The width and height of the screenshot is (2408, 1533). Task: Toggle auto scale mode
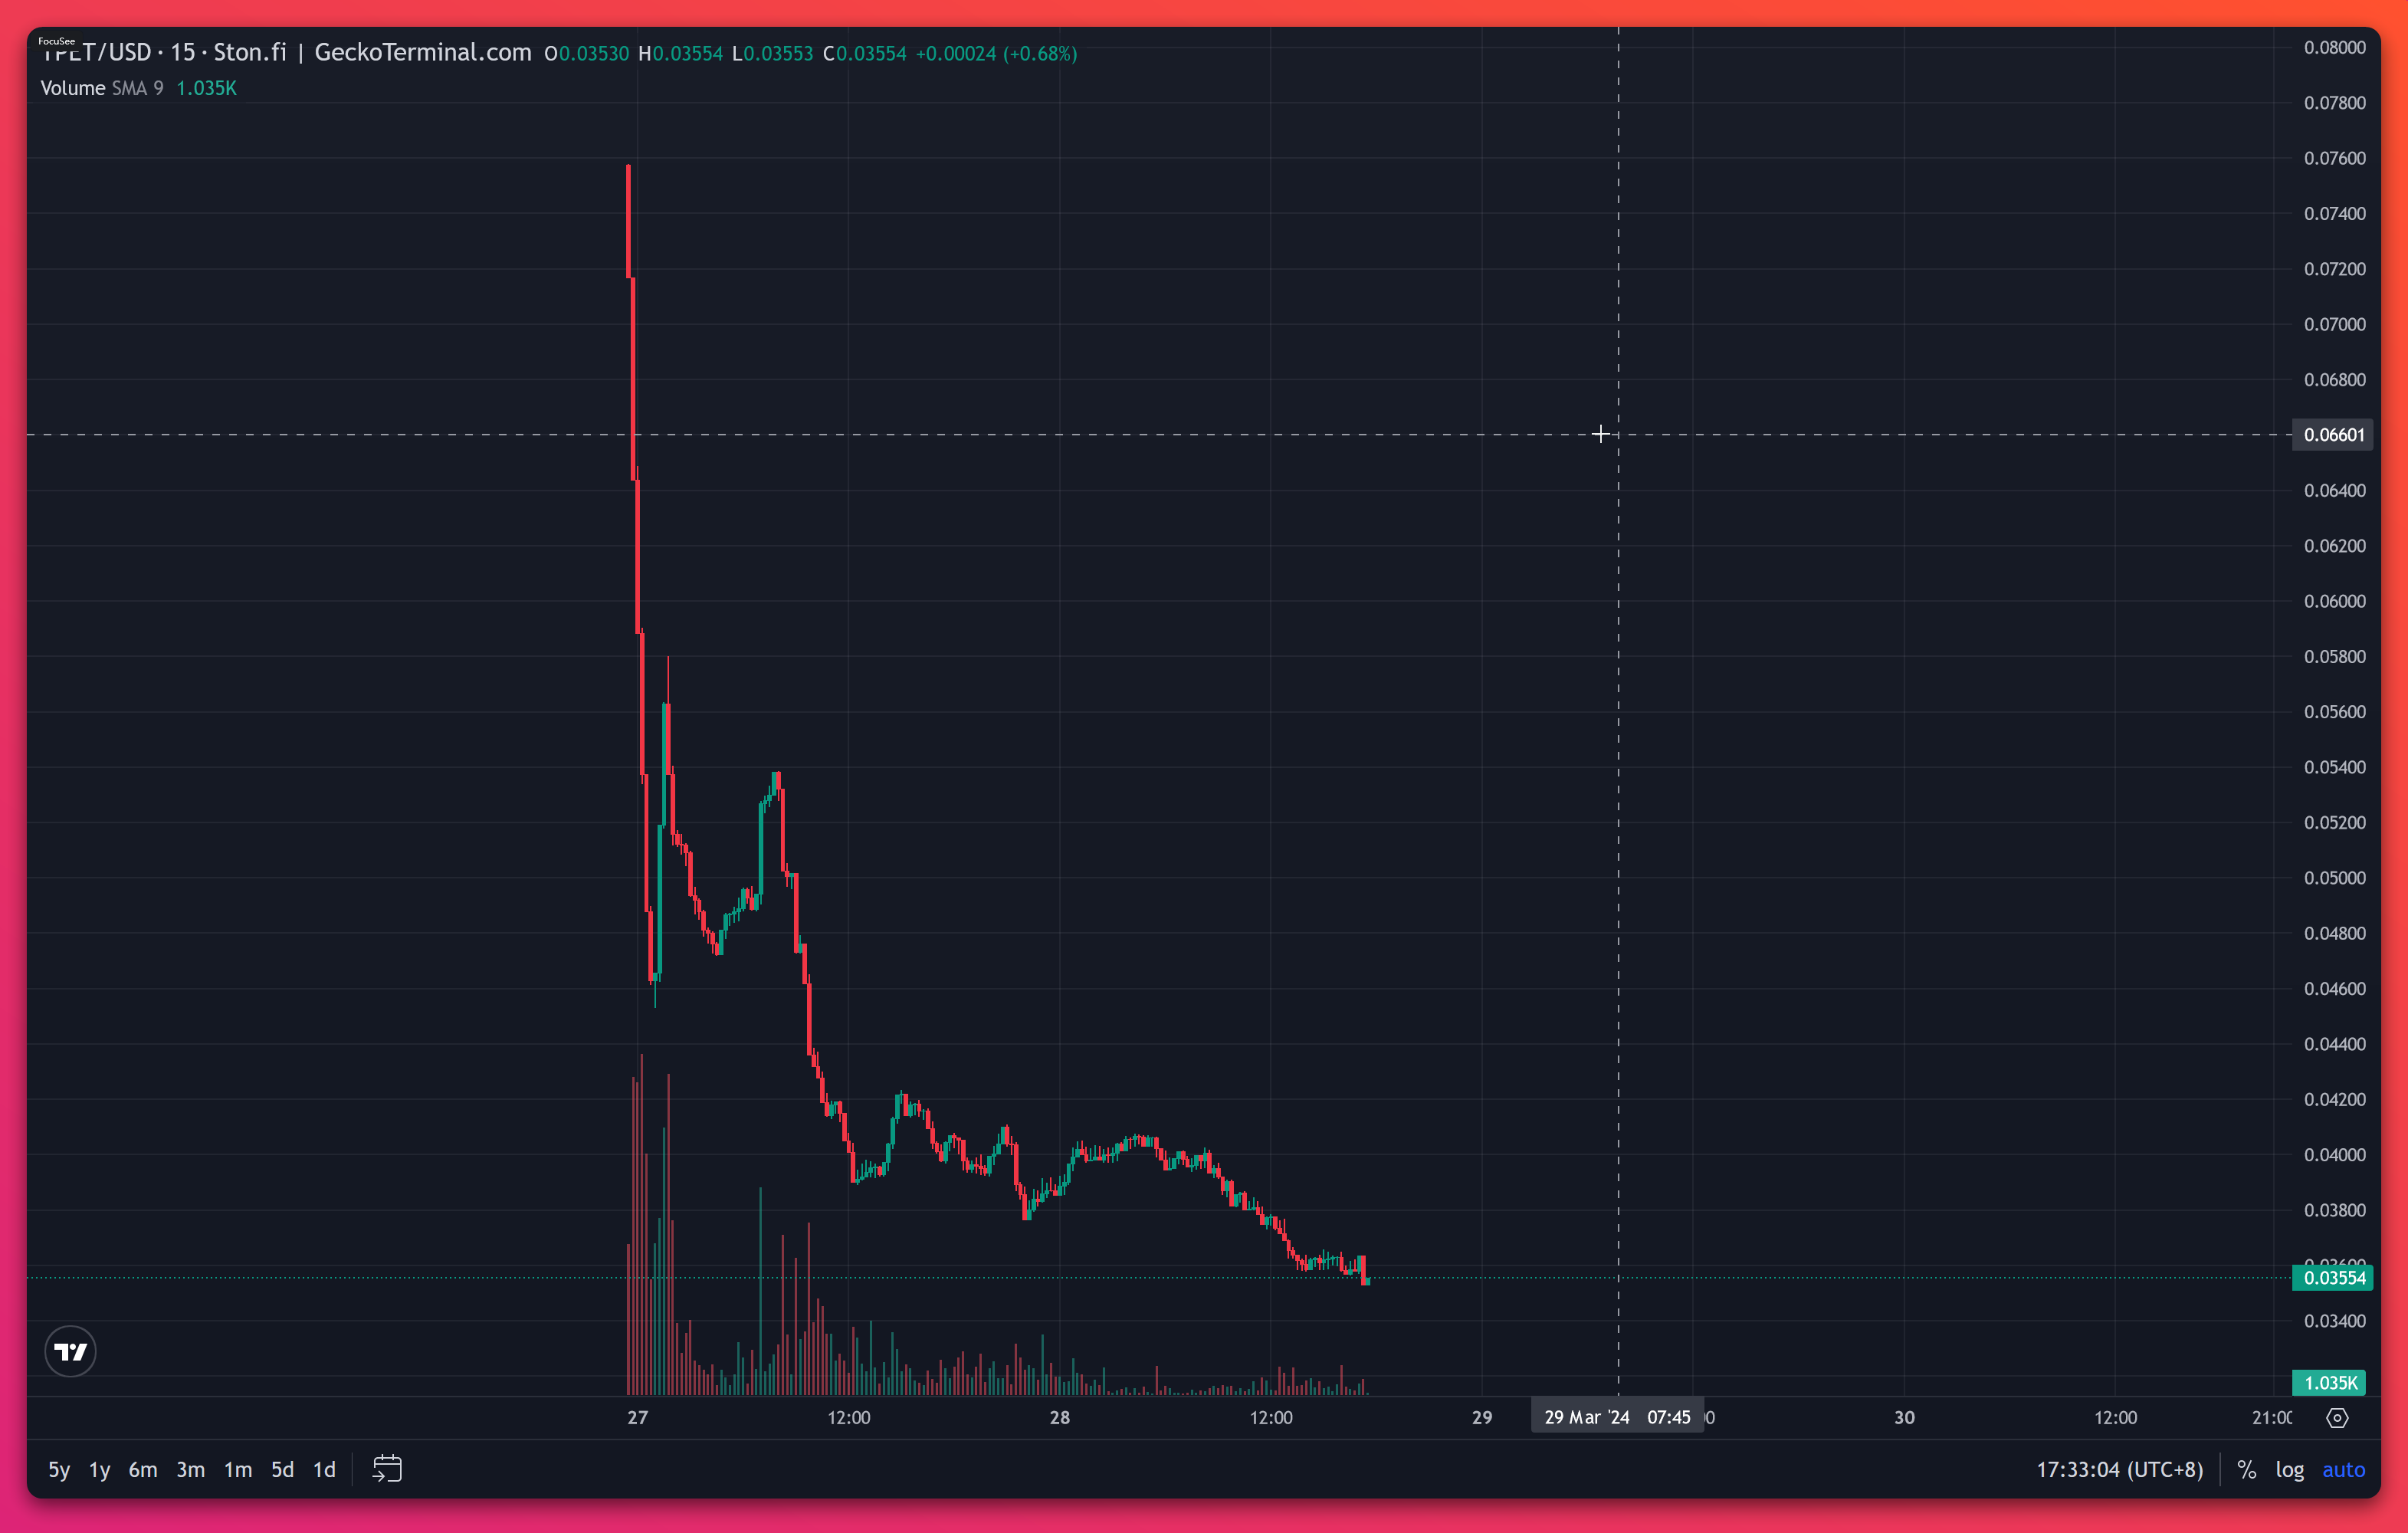(x=2342, y=1469)
